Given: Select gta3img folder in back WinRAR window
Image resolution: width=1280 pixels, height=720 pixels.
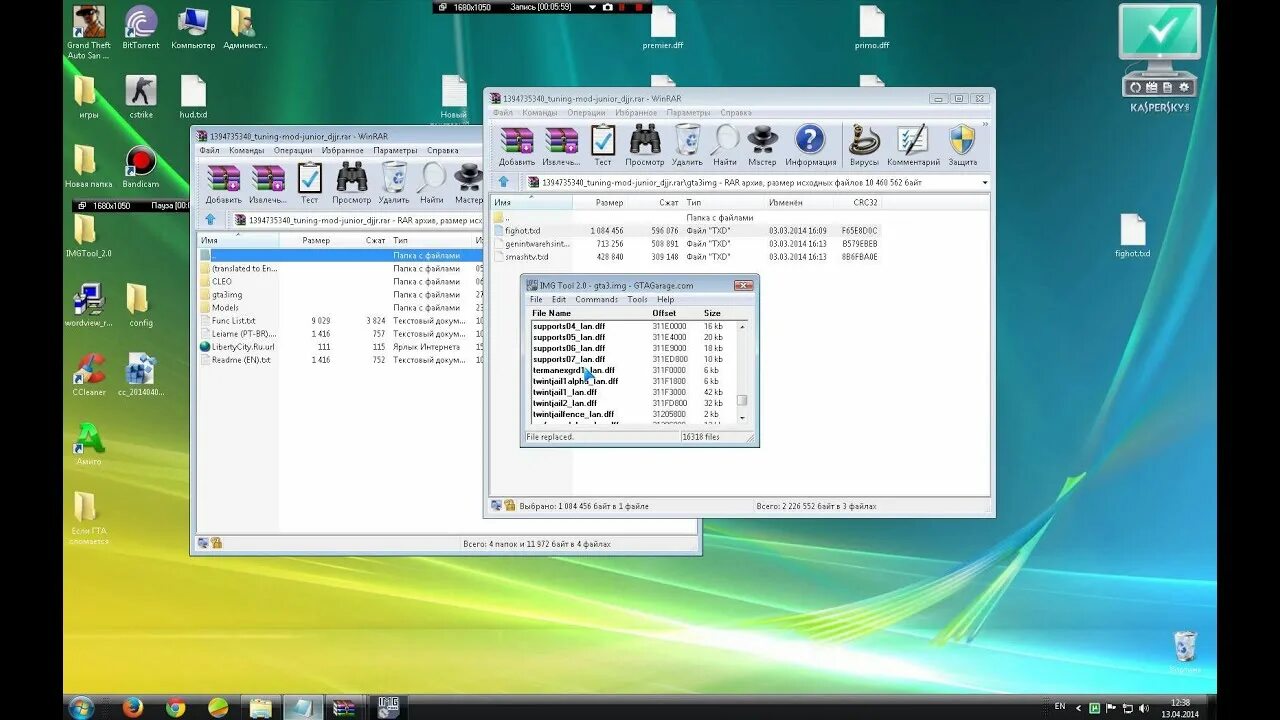Looking at the screenshot, I should (x=226, y=294).
